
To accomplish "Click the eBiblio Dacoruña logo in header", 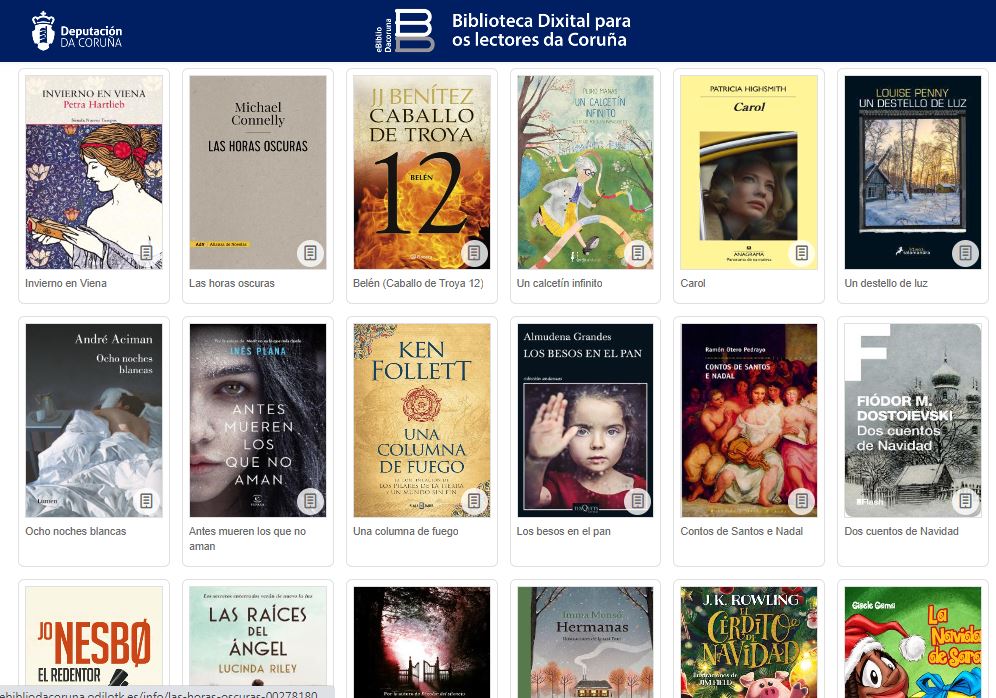I will click(x=405, y=30).
